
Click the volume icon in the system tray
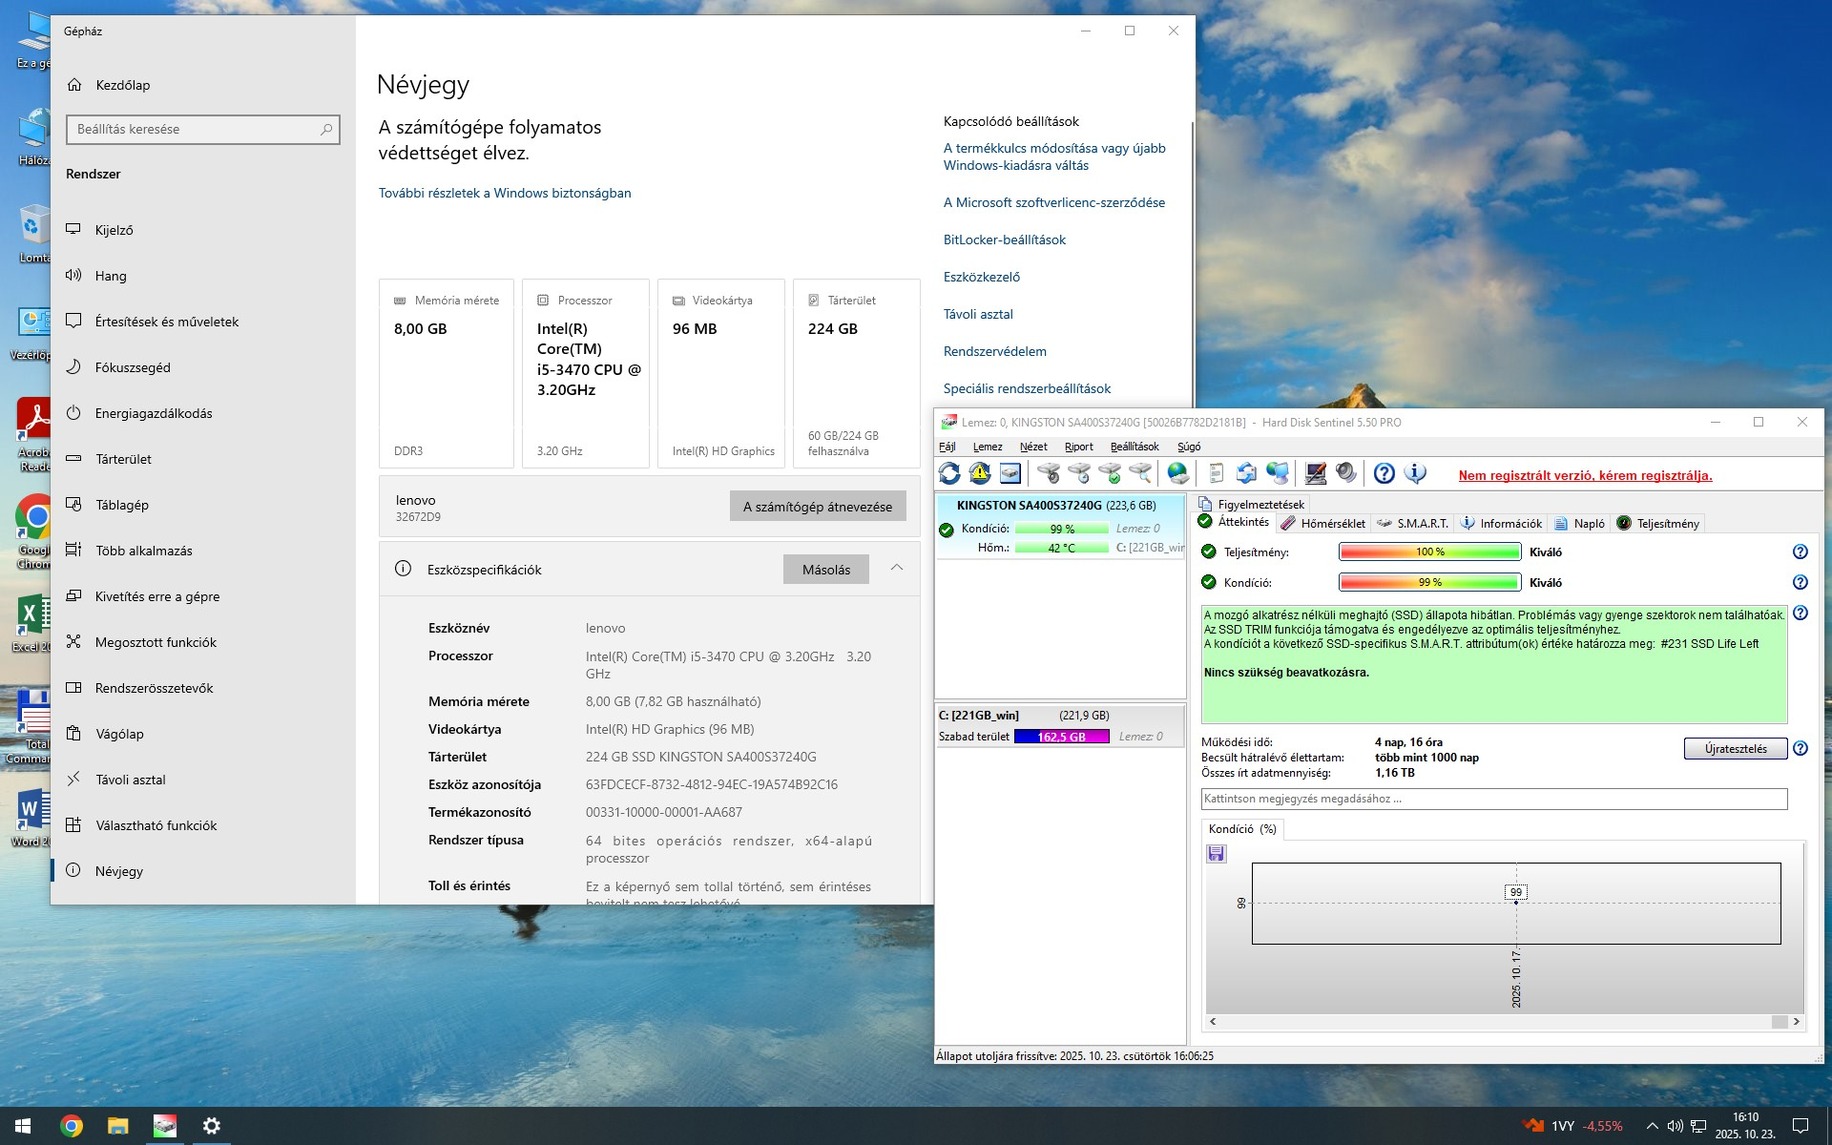pos(1675,1126)
